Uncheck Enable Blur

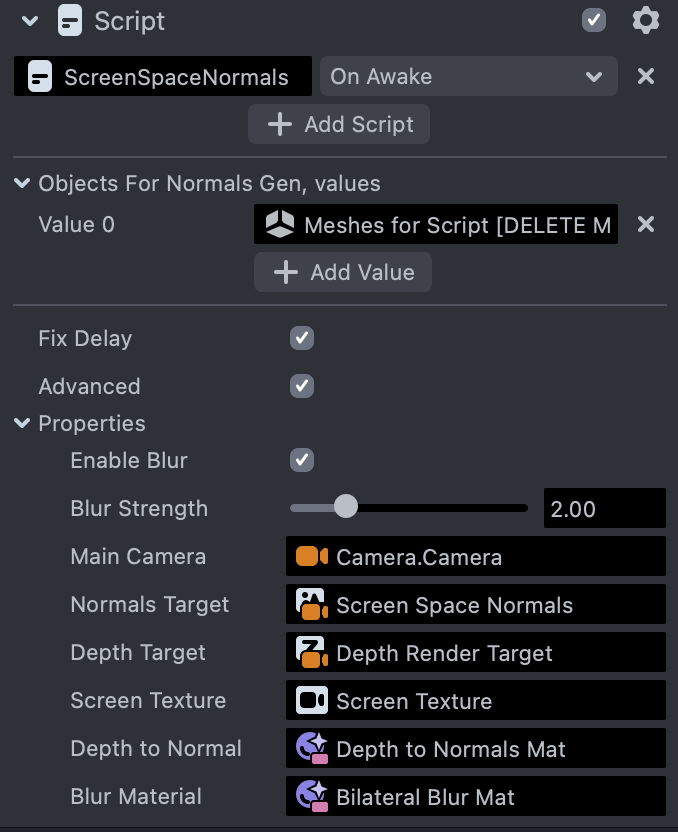[x=302, y=460]
